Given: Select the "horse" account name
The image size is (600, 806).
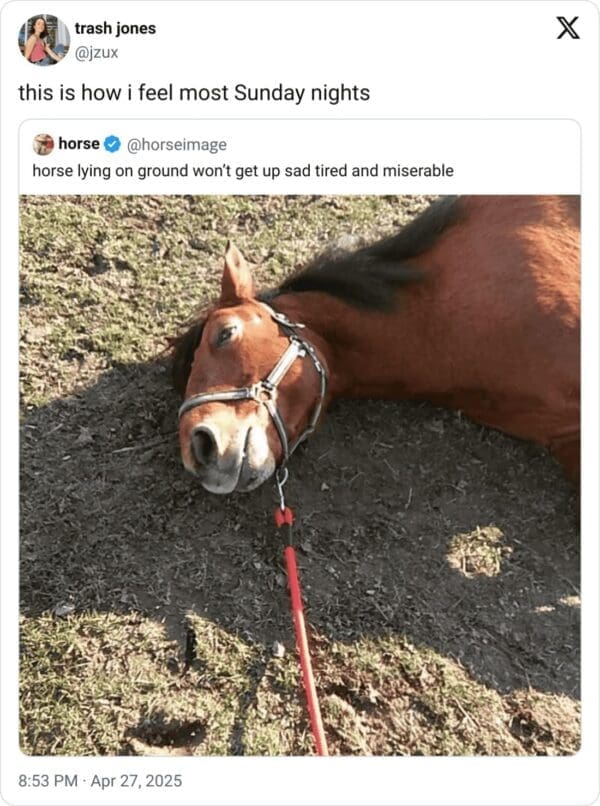Looking at the screenshot, I should pos(79,145).
